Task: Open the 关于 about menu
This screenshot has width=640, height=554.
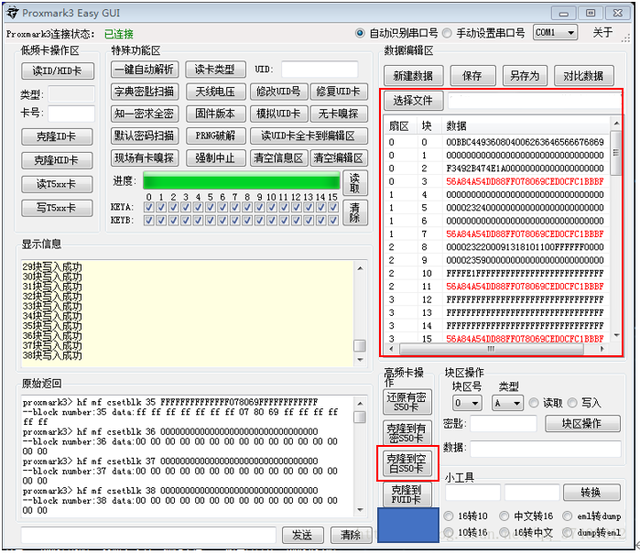Action: [x=602, y=33]
